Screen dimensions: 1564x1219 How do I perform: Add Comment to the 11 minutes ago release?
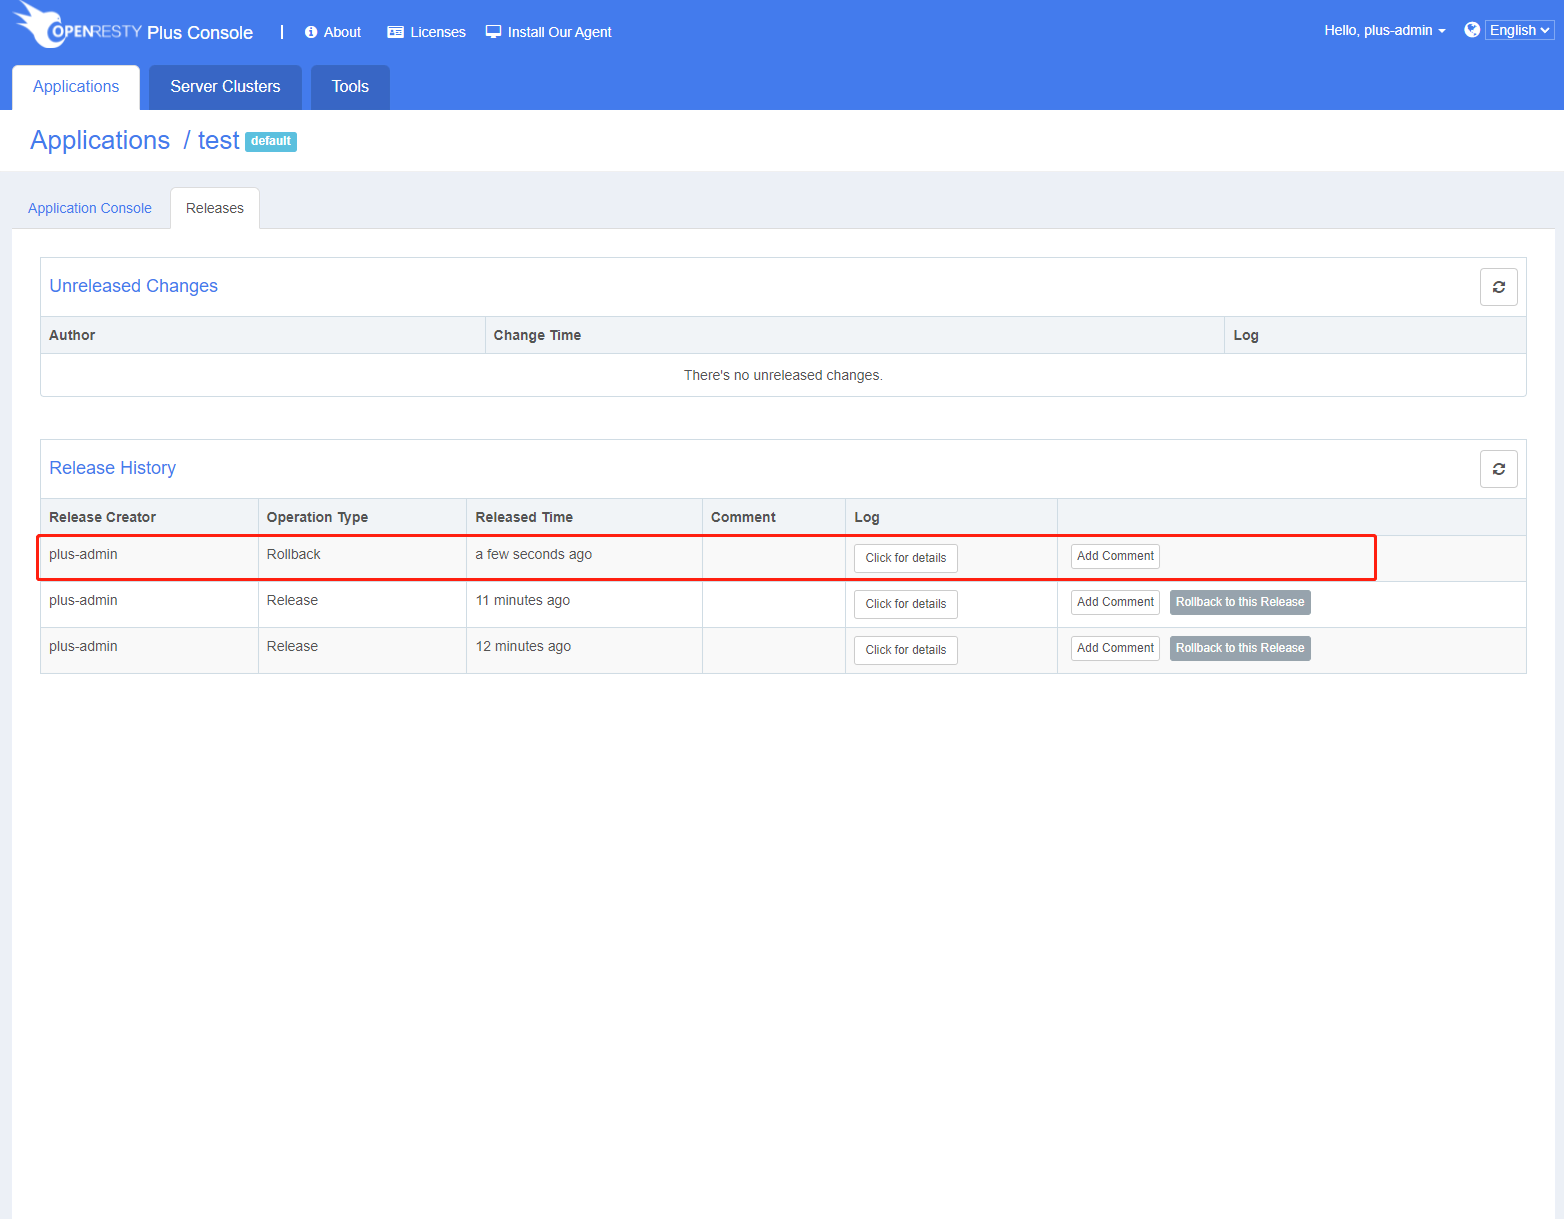coord(1115,602)
